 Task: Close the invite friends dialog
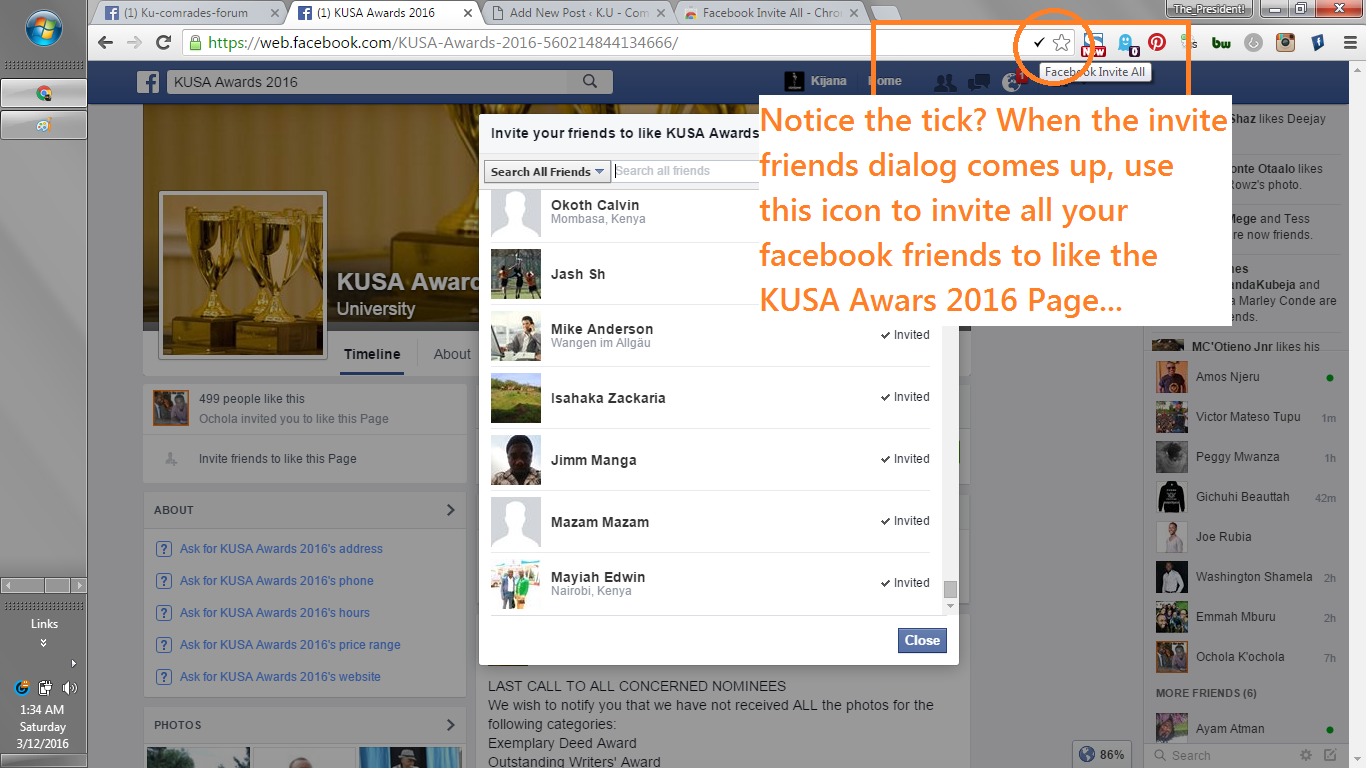click(x=922, y=640)
